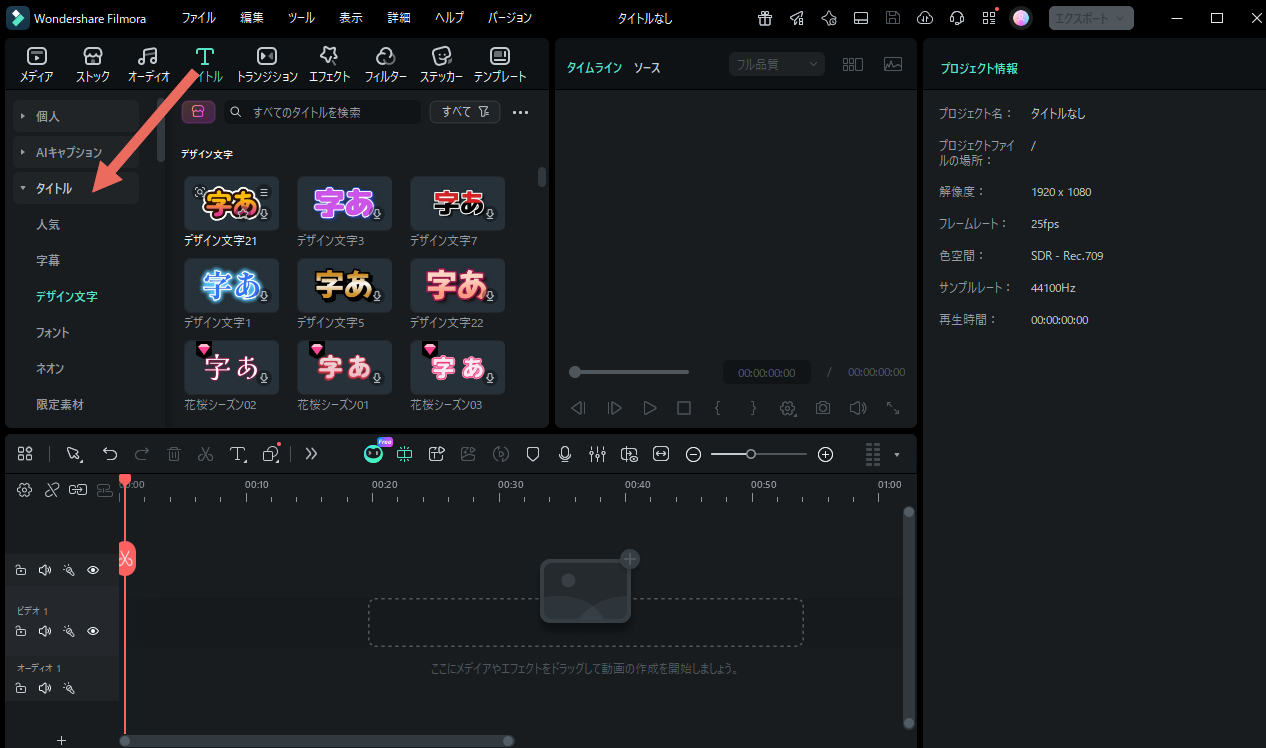Lock the オーディオ 1 track
1266x748 pixels.
coord(20,688)
